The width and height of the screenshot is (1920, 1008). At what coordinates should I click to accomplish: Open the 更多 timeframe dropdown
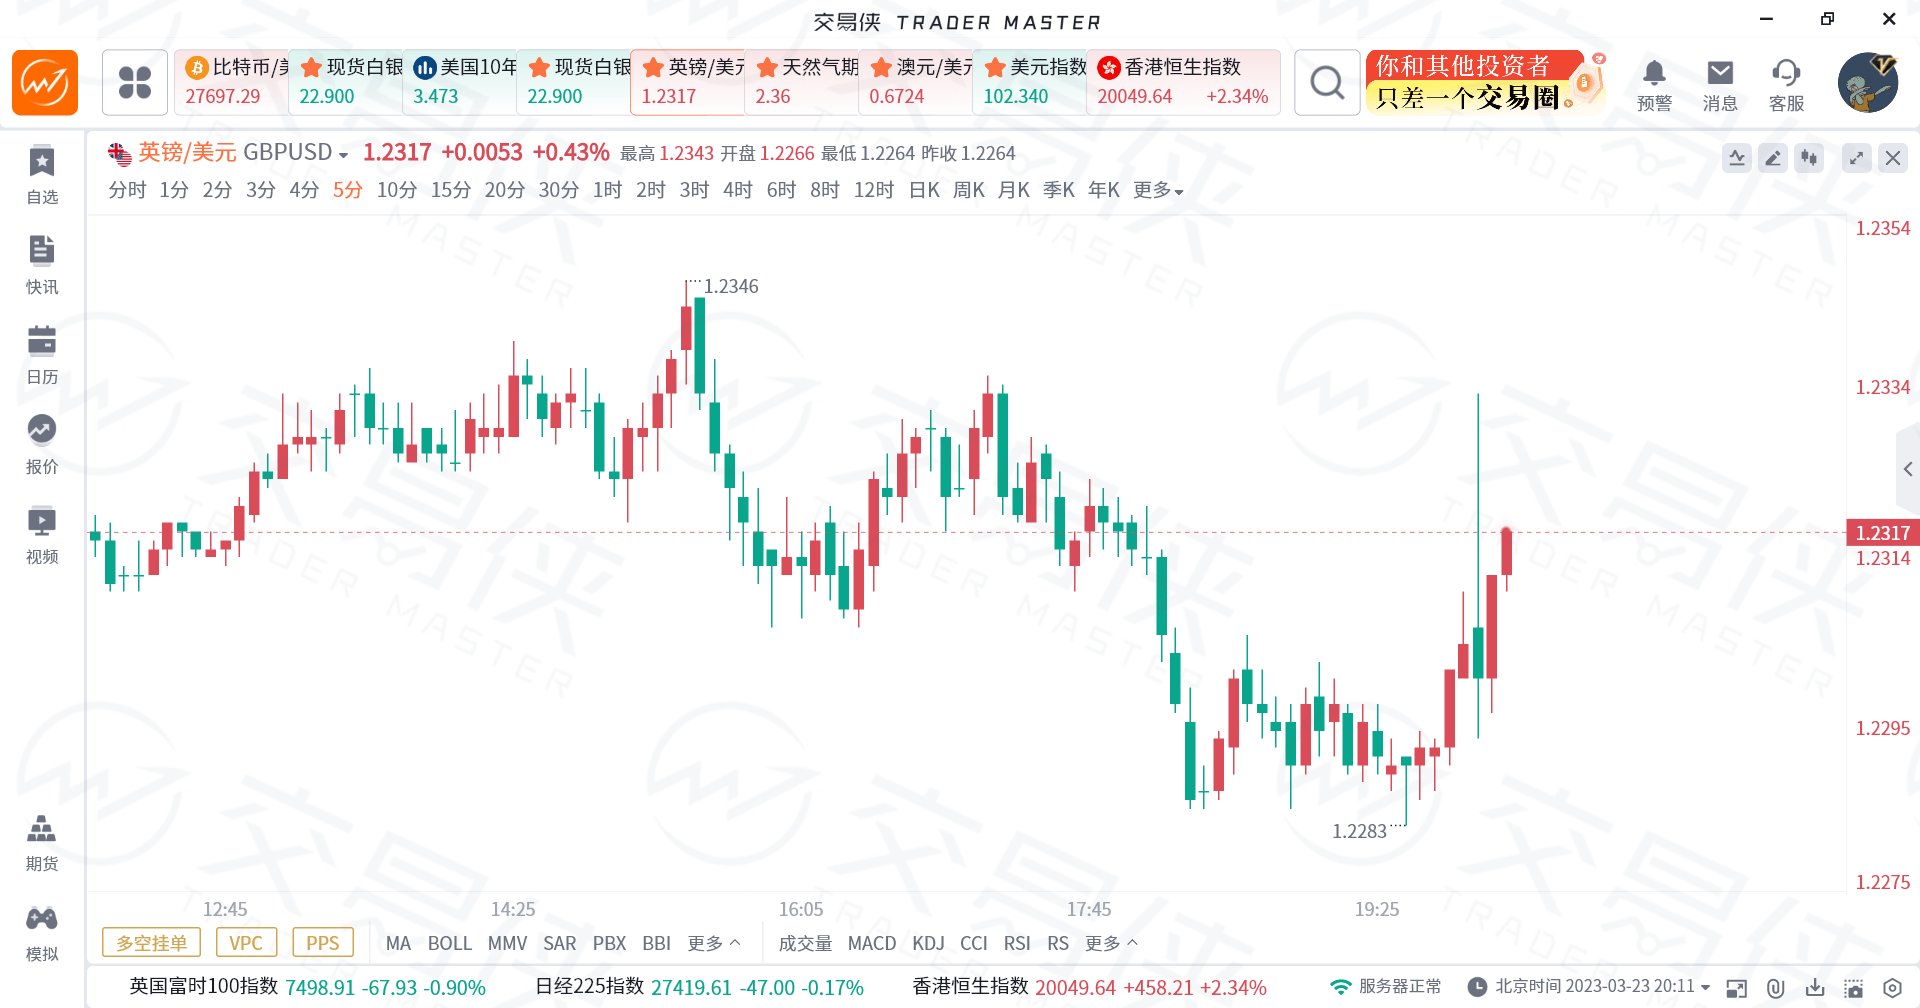tap(1158, 190)
